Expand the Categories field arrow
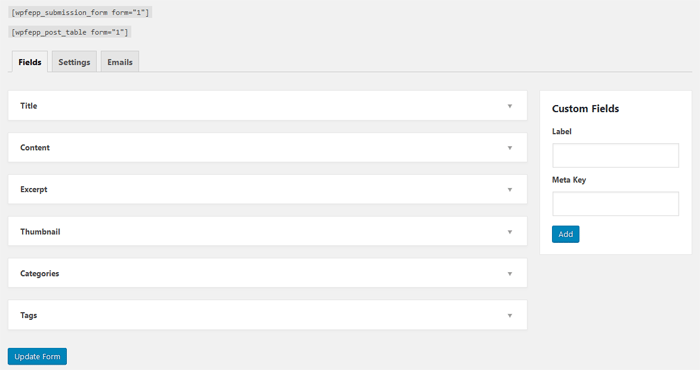Screen dimensions: 700x370 (x=509, y=274)
